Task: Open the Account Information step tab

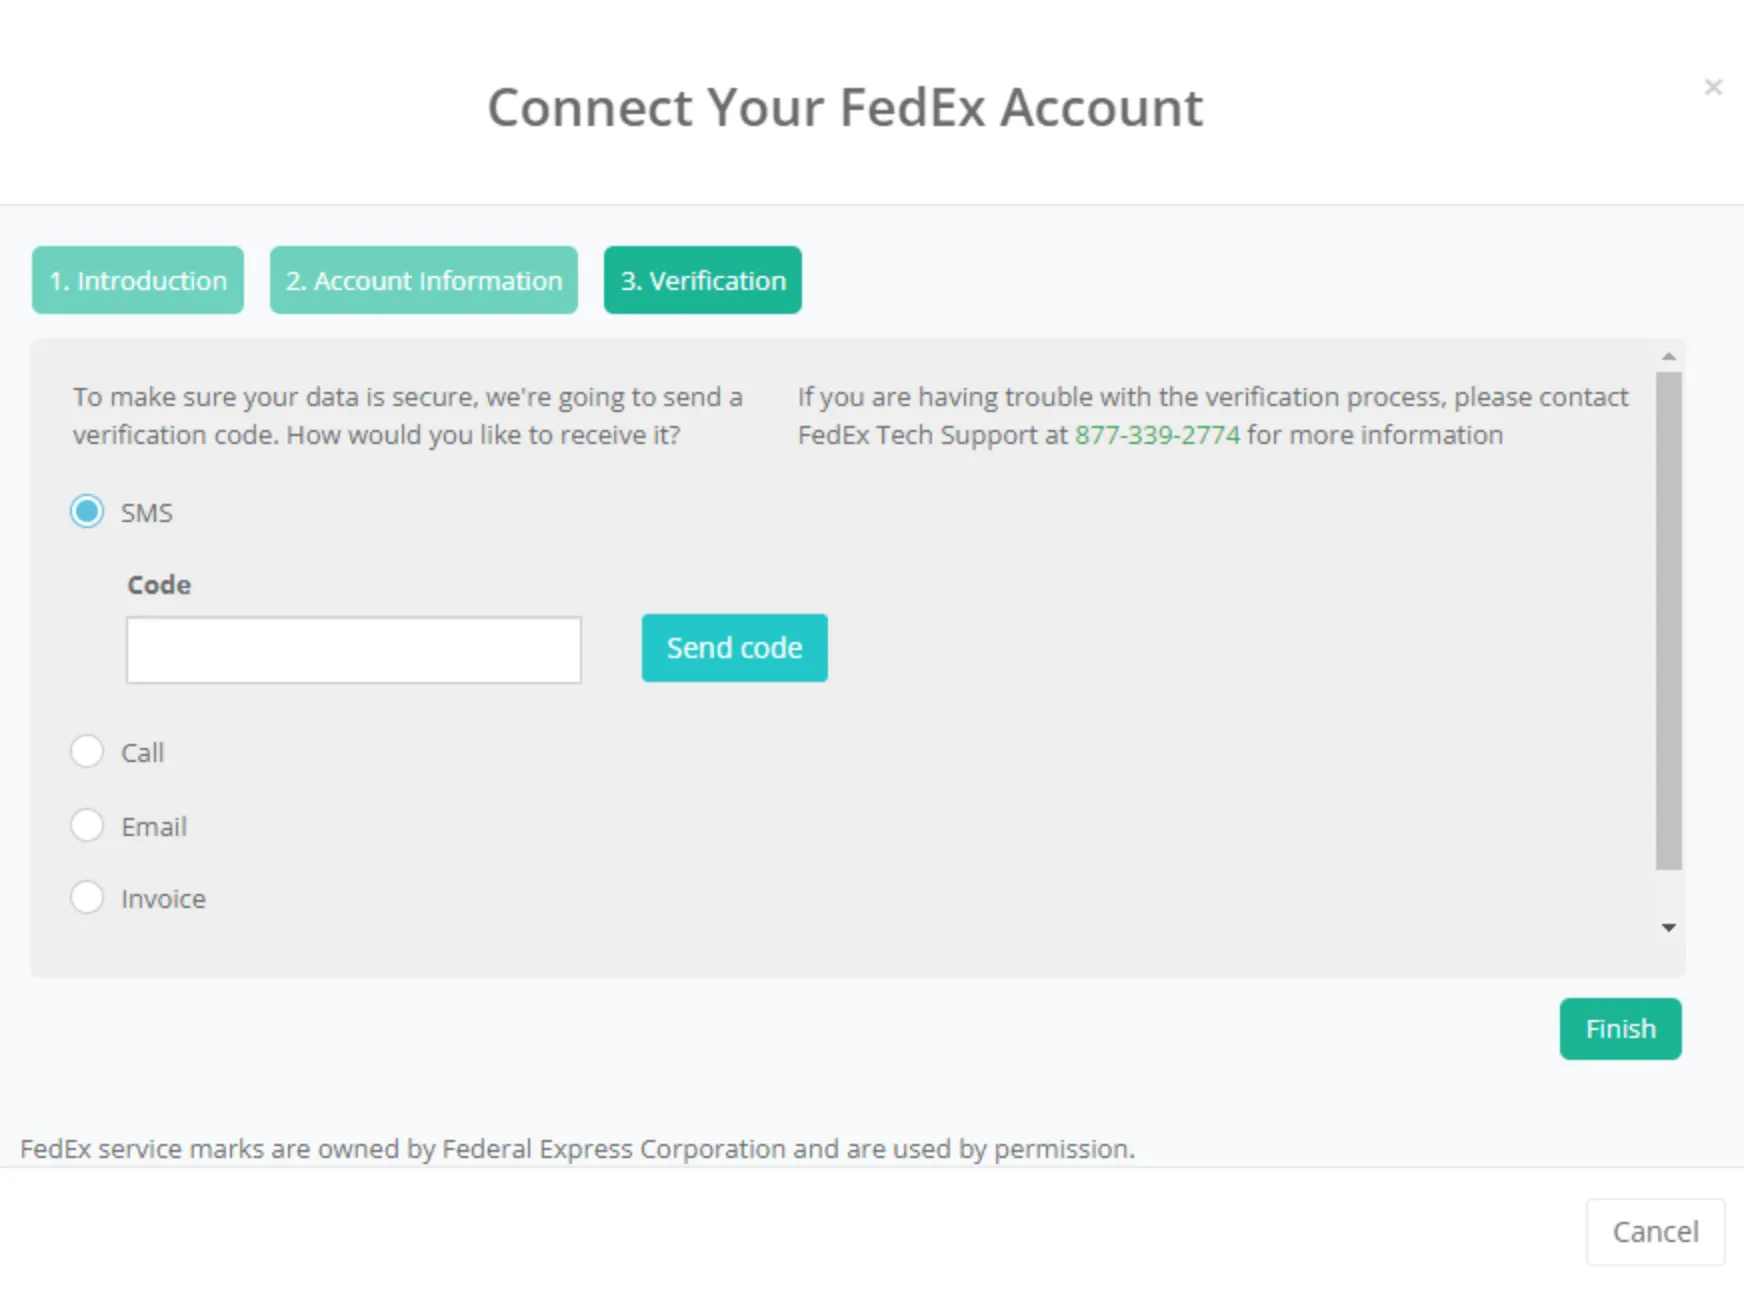Action: tap(424, 280)
